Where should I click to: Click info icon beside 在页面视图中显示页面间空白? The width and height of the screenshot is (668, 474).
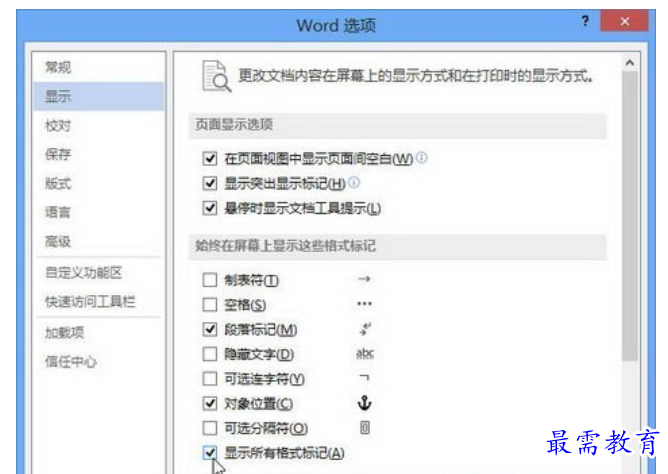coord(422,158)
